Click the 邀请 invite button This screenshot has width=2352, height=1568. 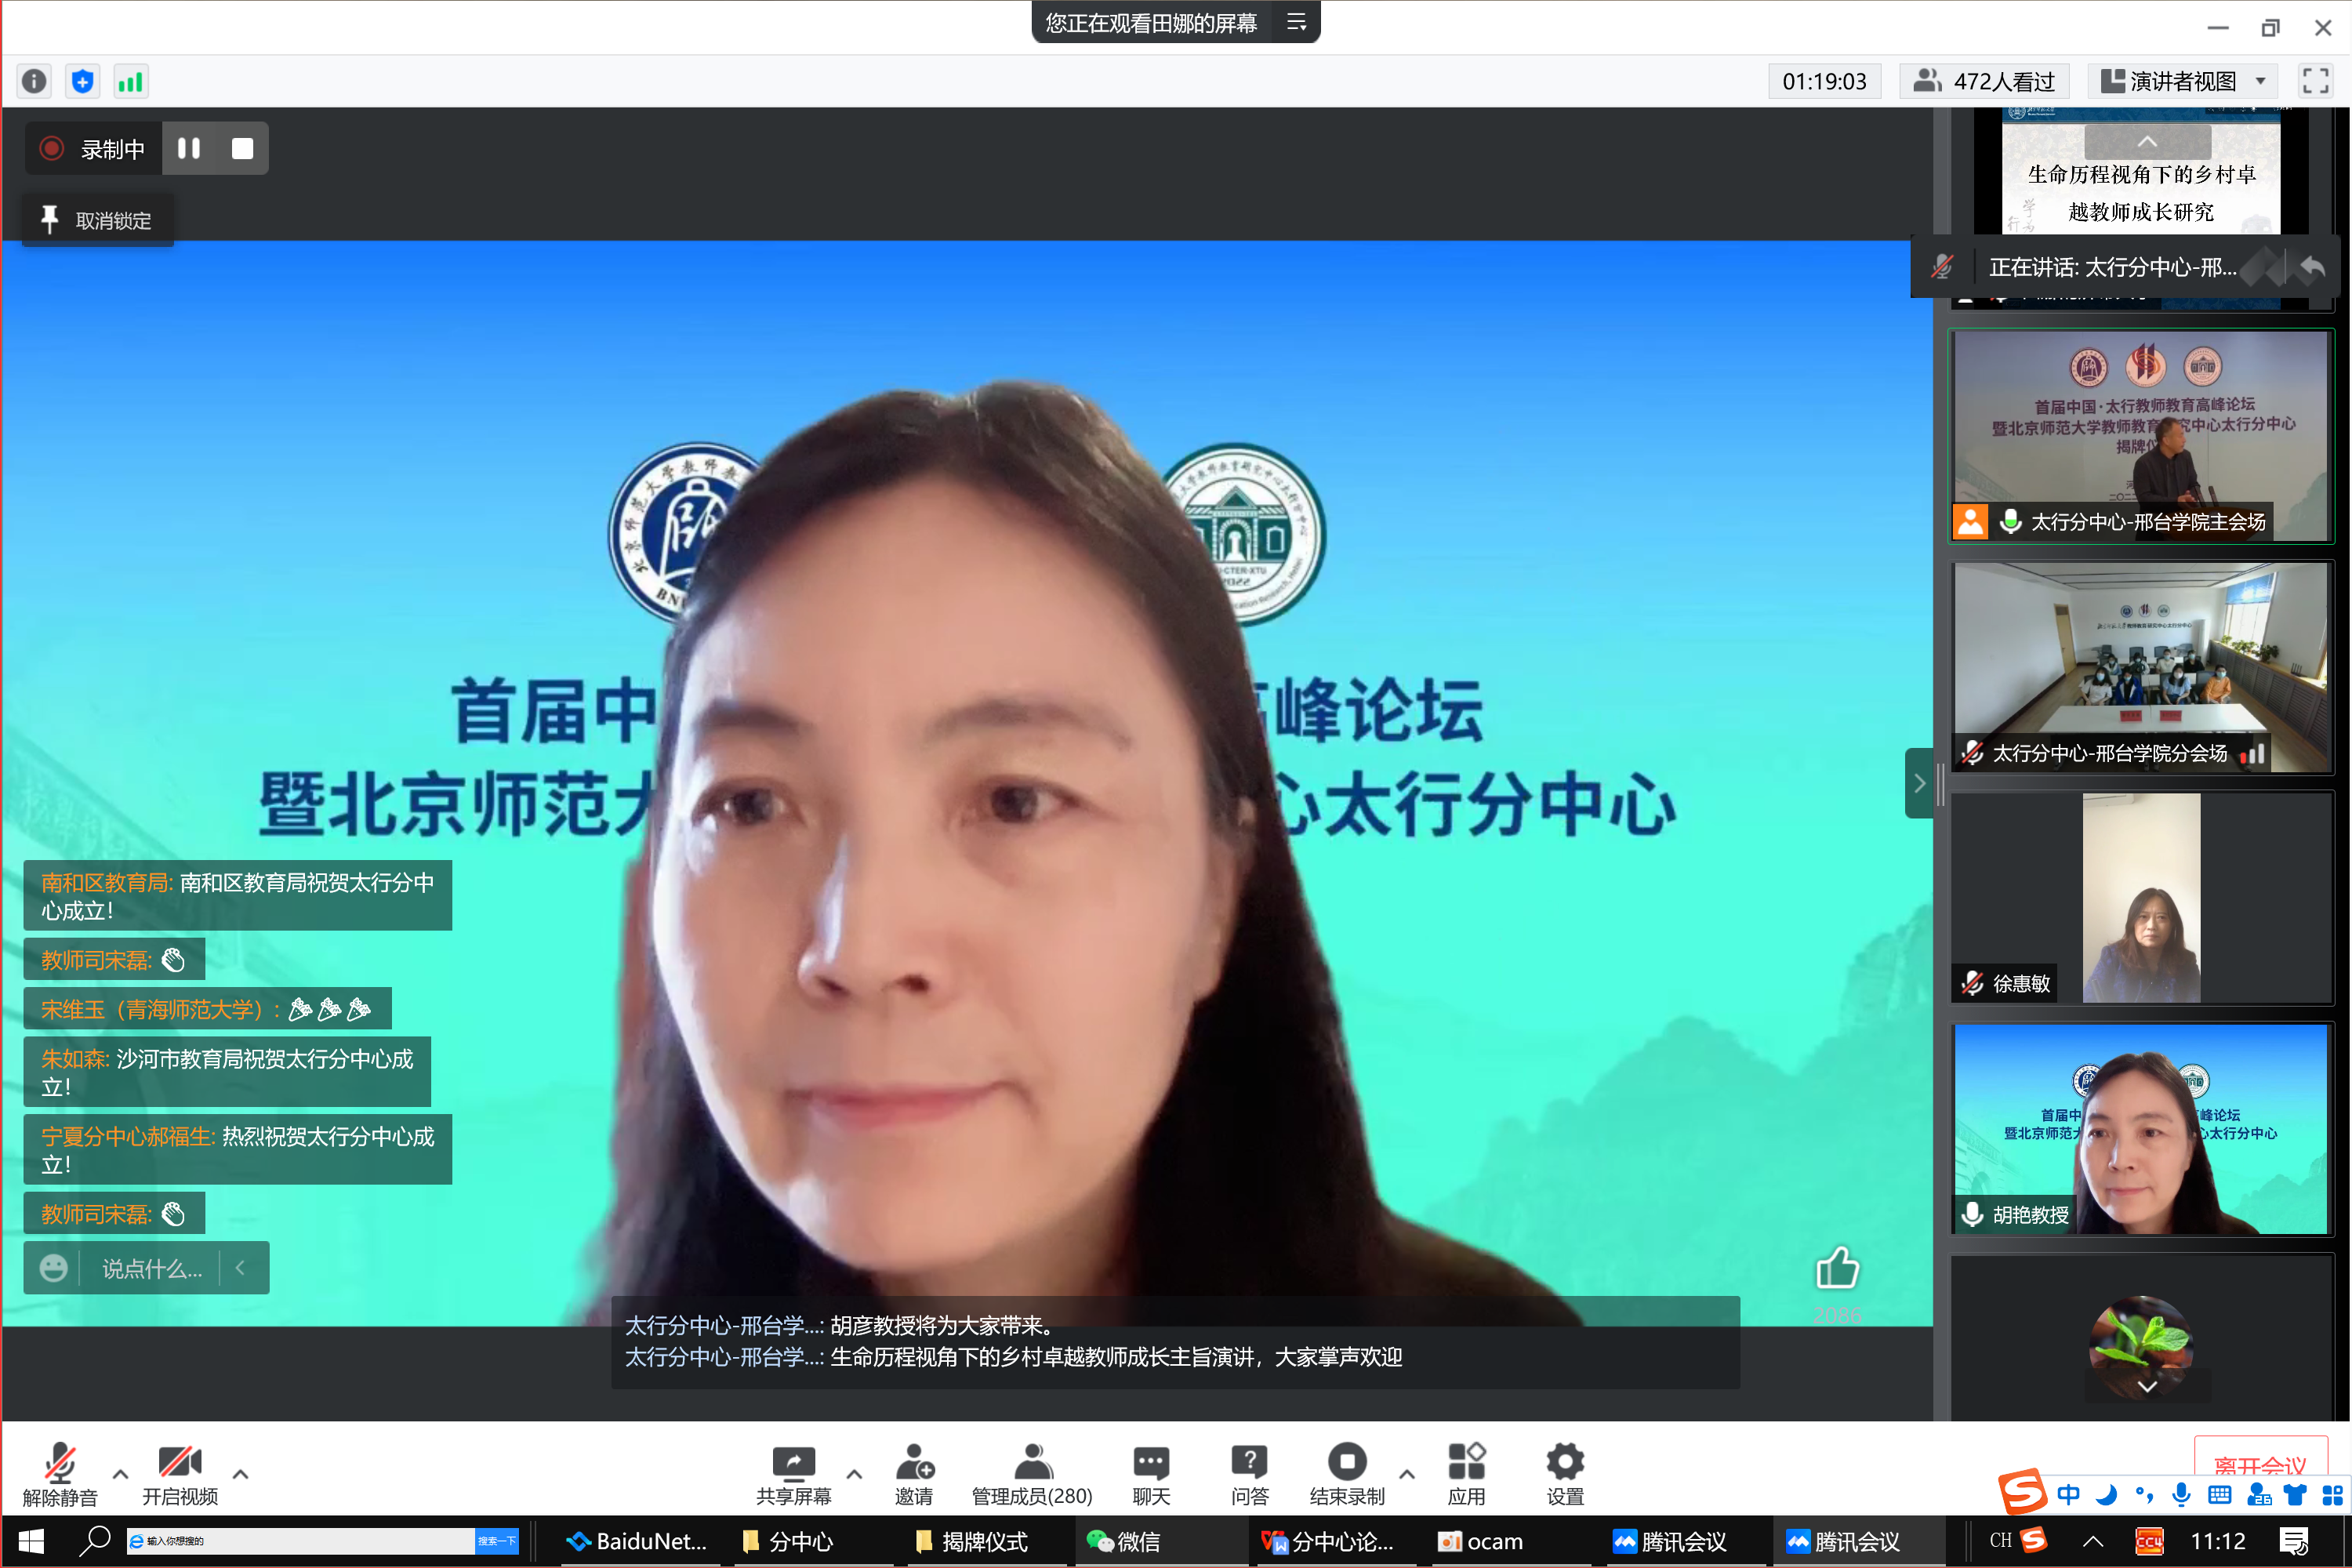coord(914,1475)
